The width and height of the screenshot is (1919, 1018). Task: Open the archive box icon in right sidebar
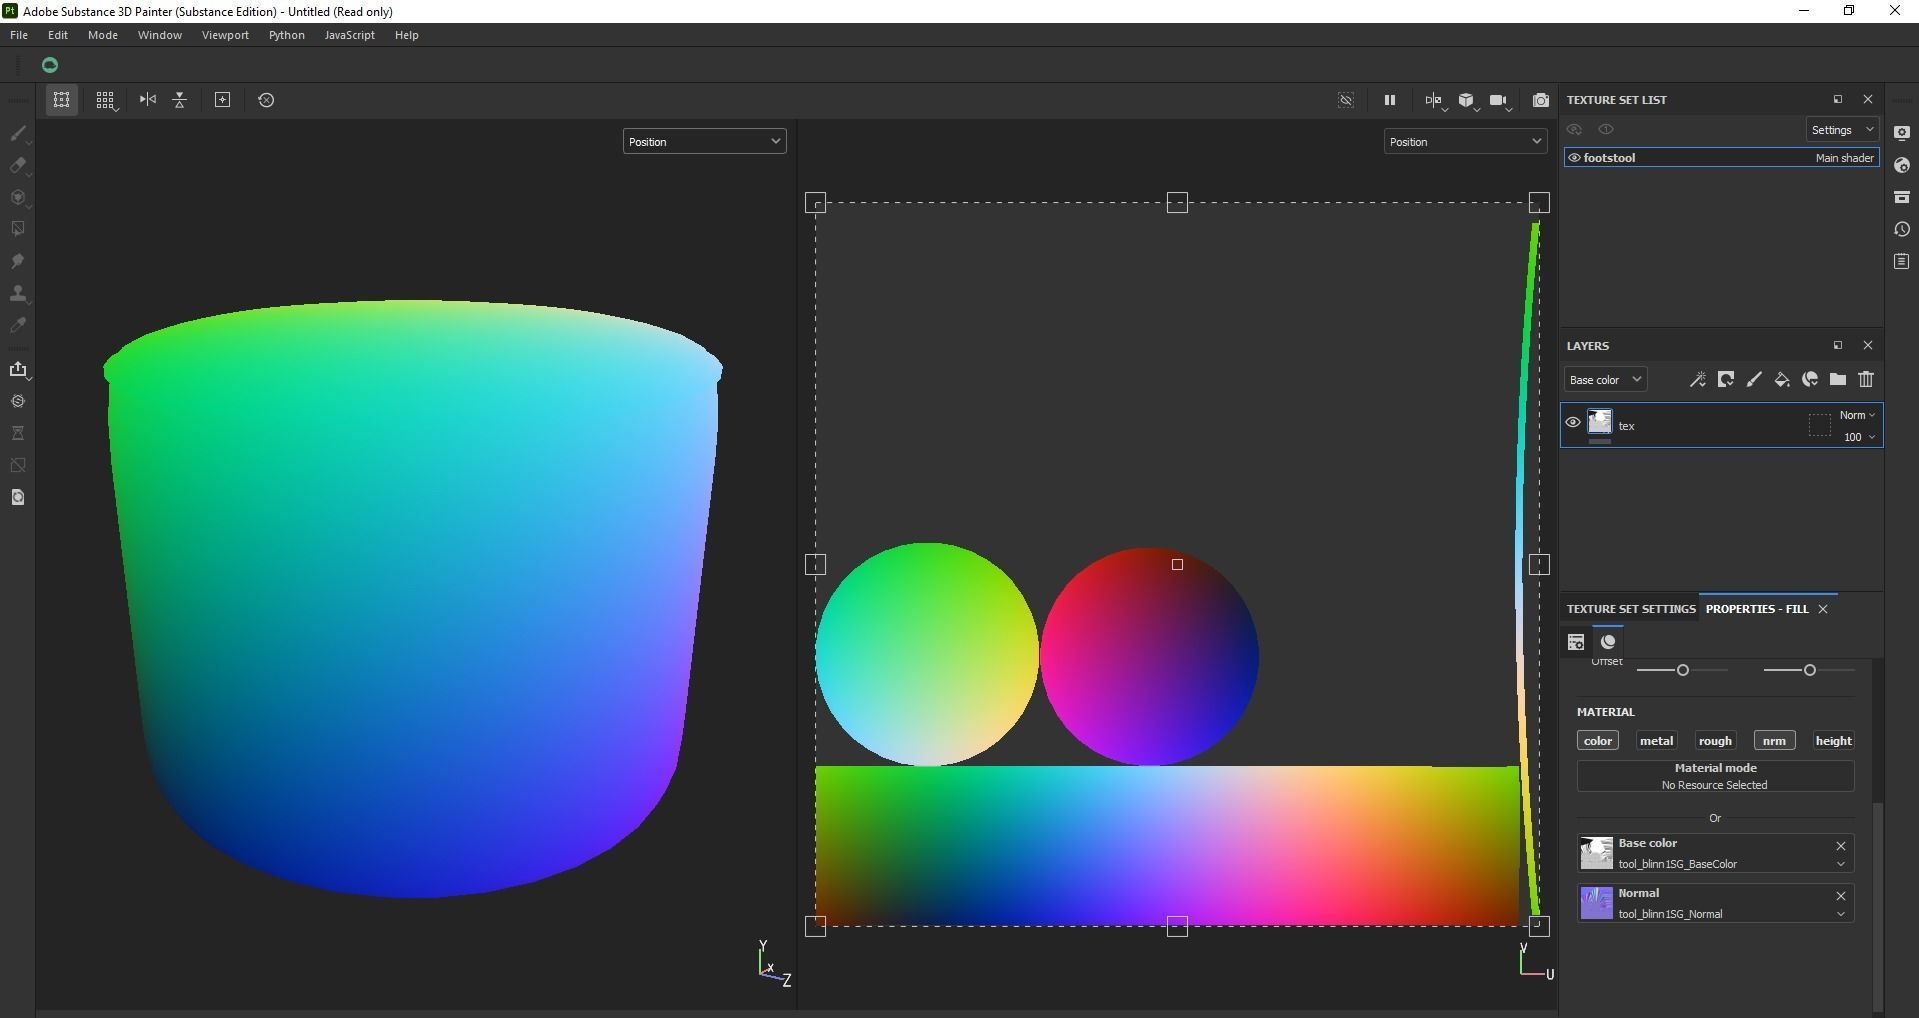coord(1902,197)
